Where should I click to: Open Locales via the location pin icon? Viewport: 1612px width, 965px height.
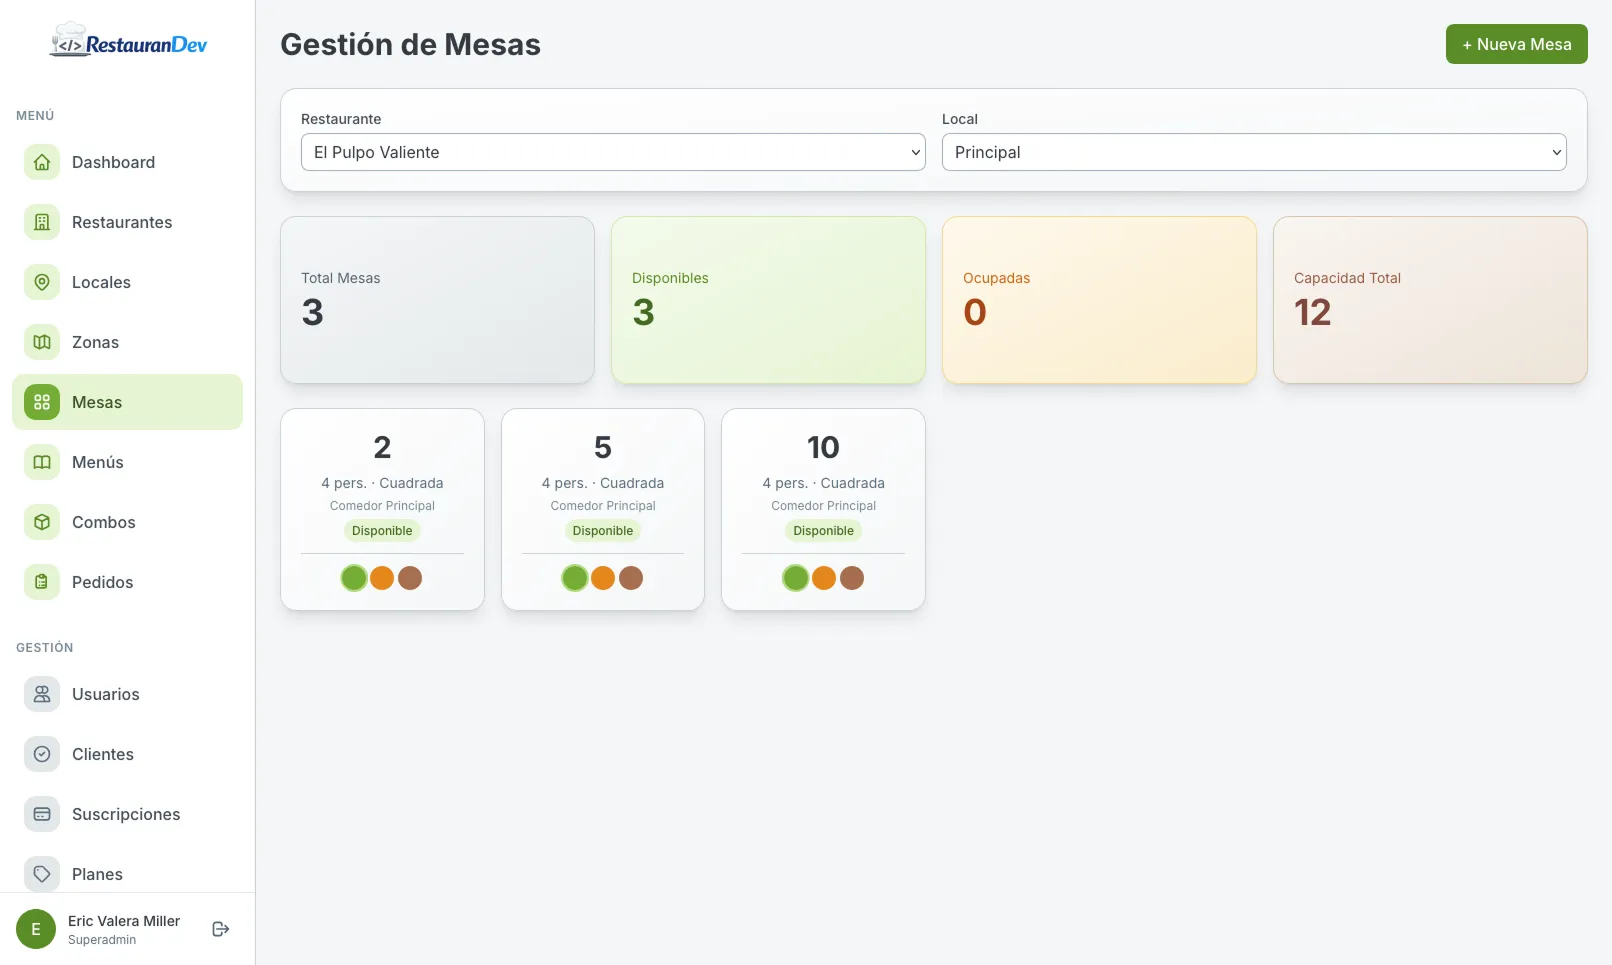[41, 282]
